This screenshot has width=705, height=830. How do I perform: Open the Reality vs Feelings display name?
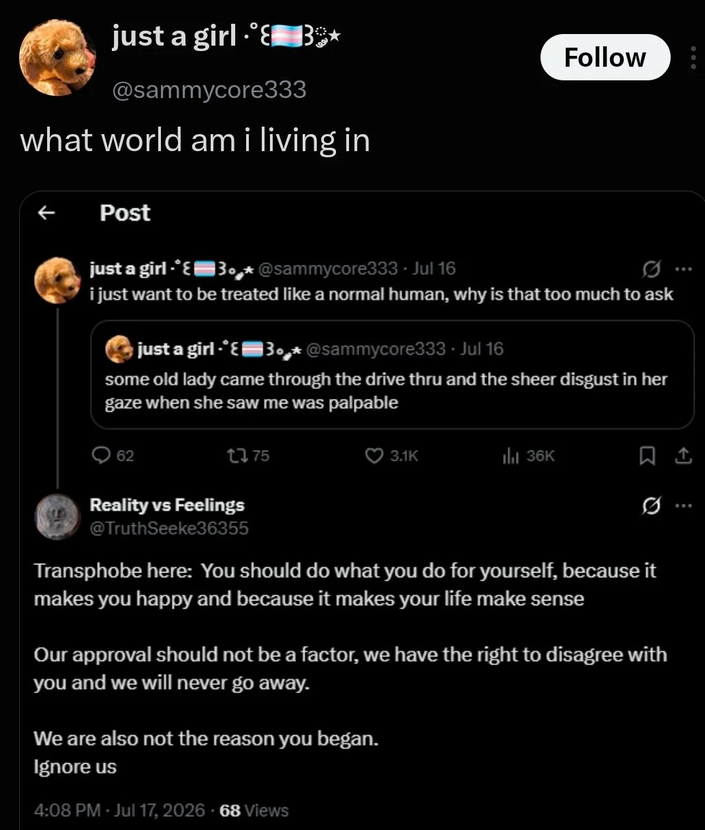point(167,505)
